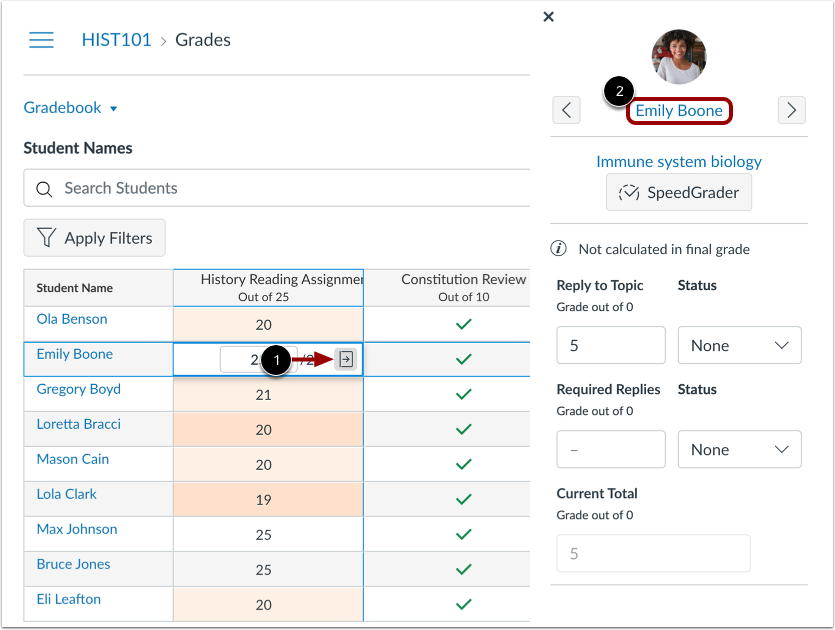The width and height of the screenshot is (835, 630).
Task: Select Apply Filters
Action: tap(94, 238)
